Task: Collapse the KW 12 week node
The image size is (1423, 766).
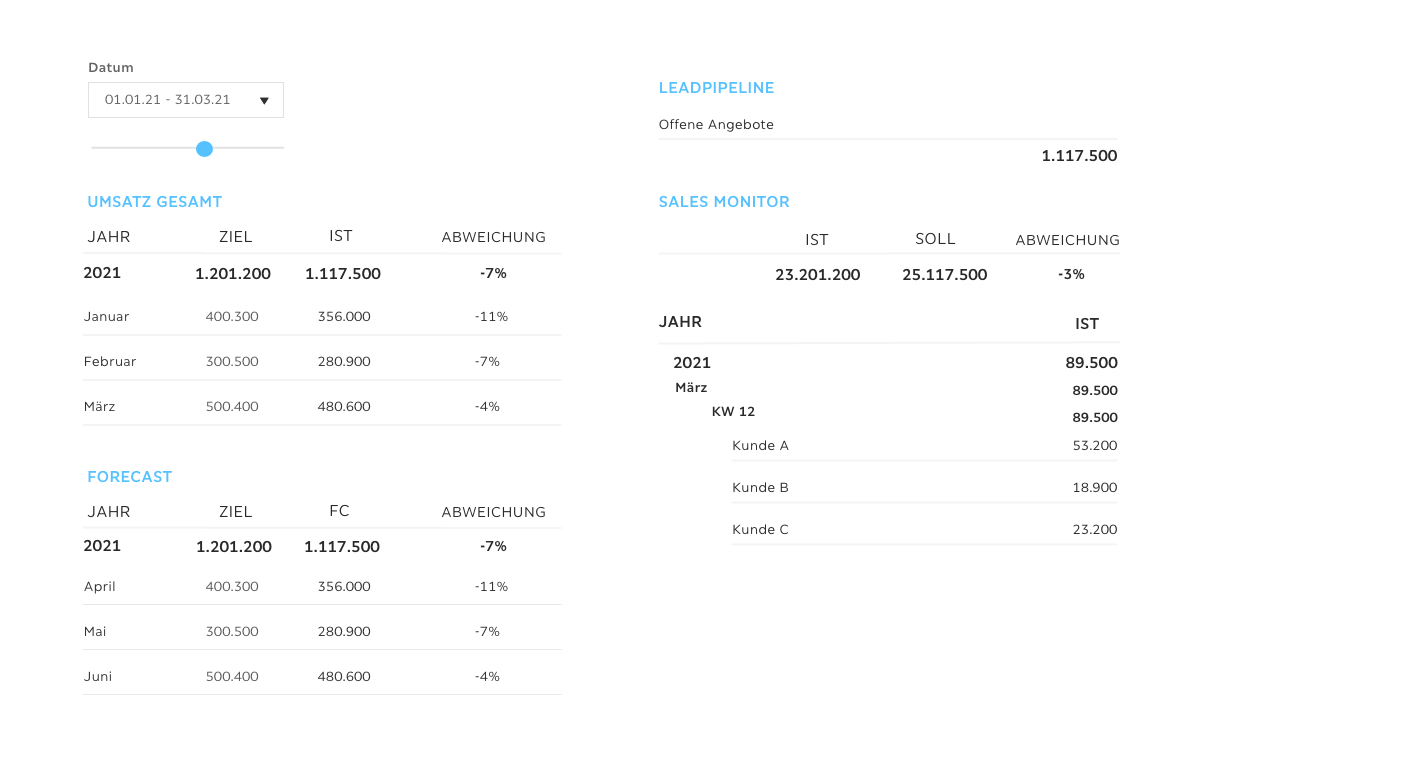Action: [x=733, y=412]
